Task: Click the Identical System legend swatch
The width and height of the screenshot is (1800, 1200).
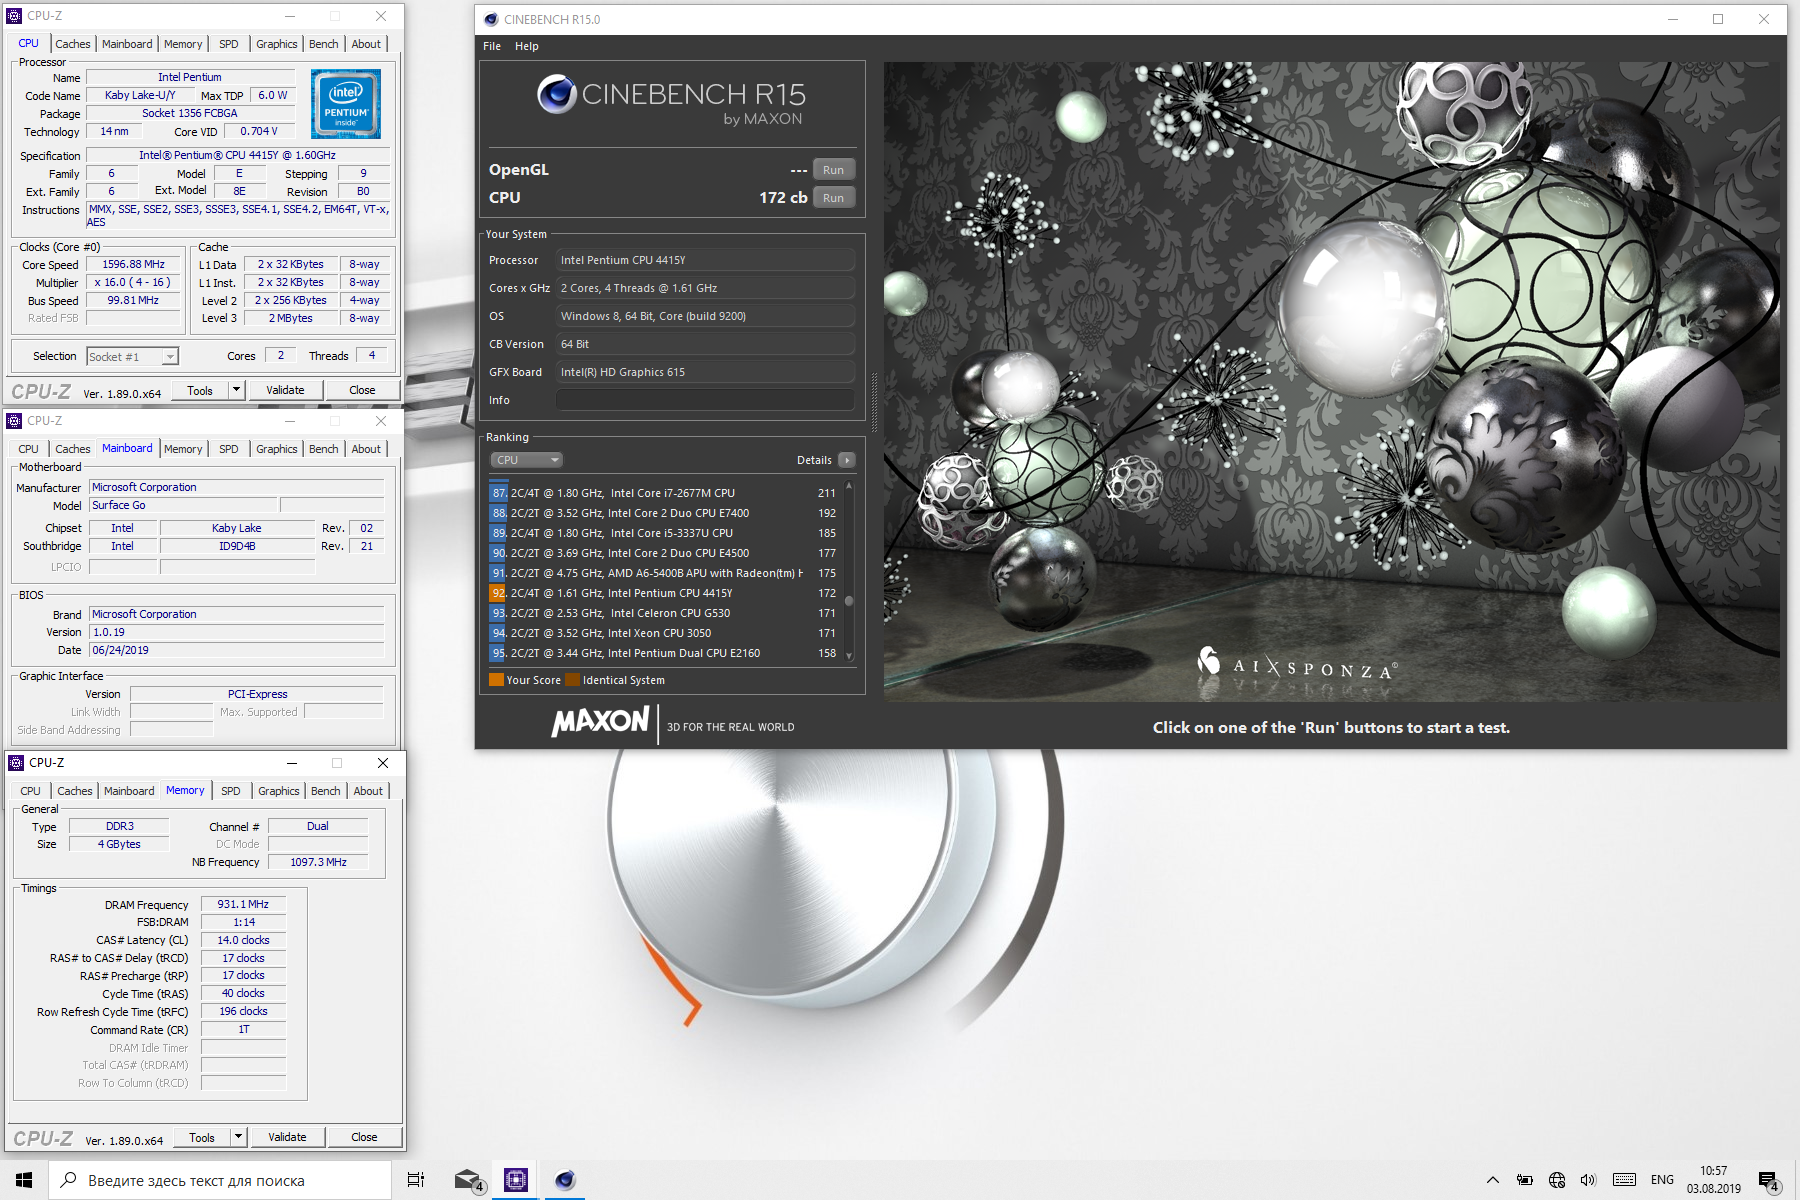Action: pyautogui.click(x=572, y=680)
